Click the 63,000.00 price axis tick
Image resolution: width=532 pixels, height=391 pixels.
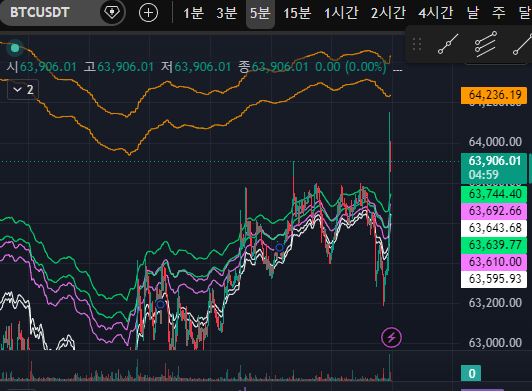[x=495, y=343]
